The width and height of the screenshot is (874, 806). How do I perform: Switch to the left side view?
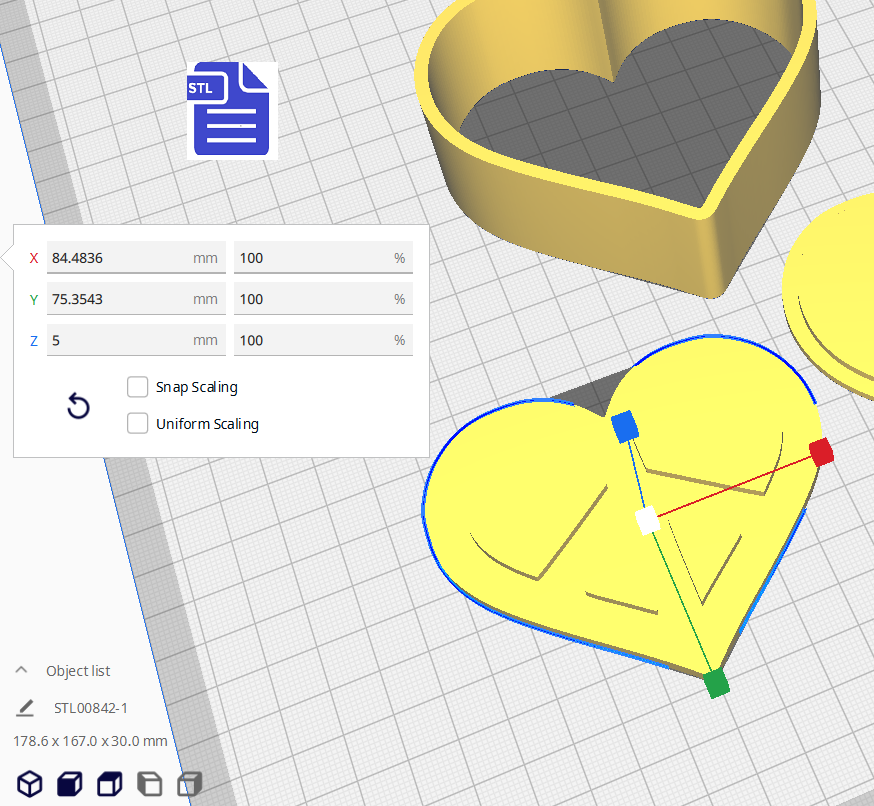coord(149,784)
